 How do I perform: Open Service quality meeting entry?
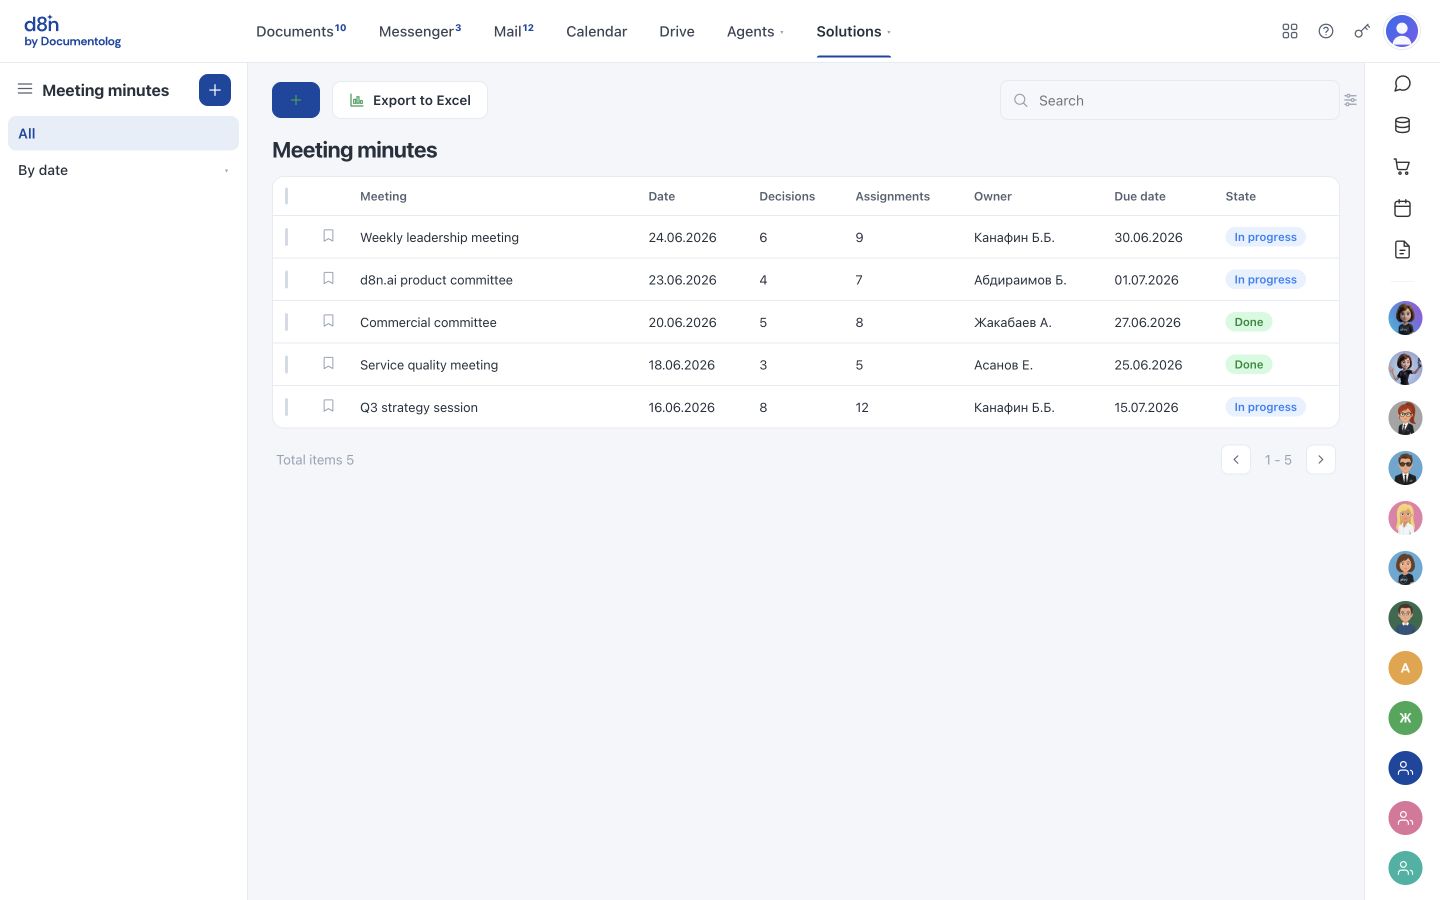429,365
